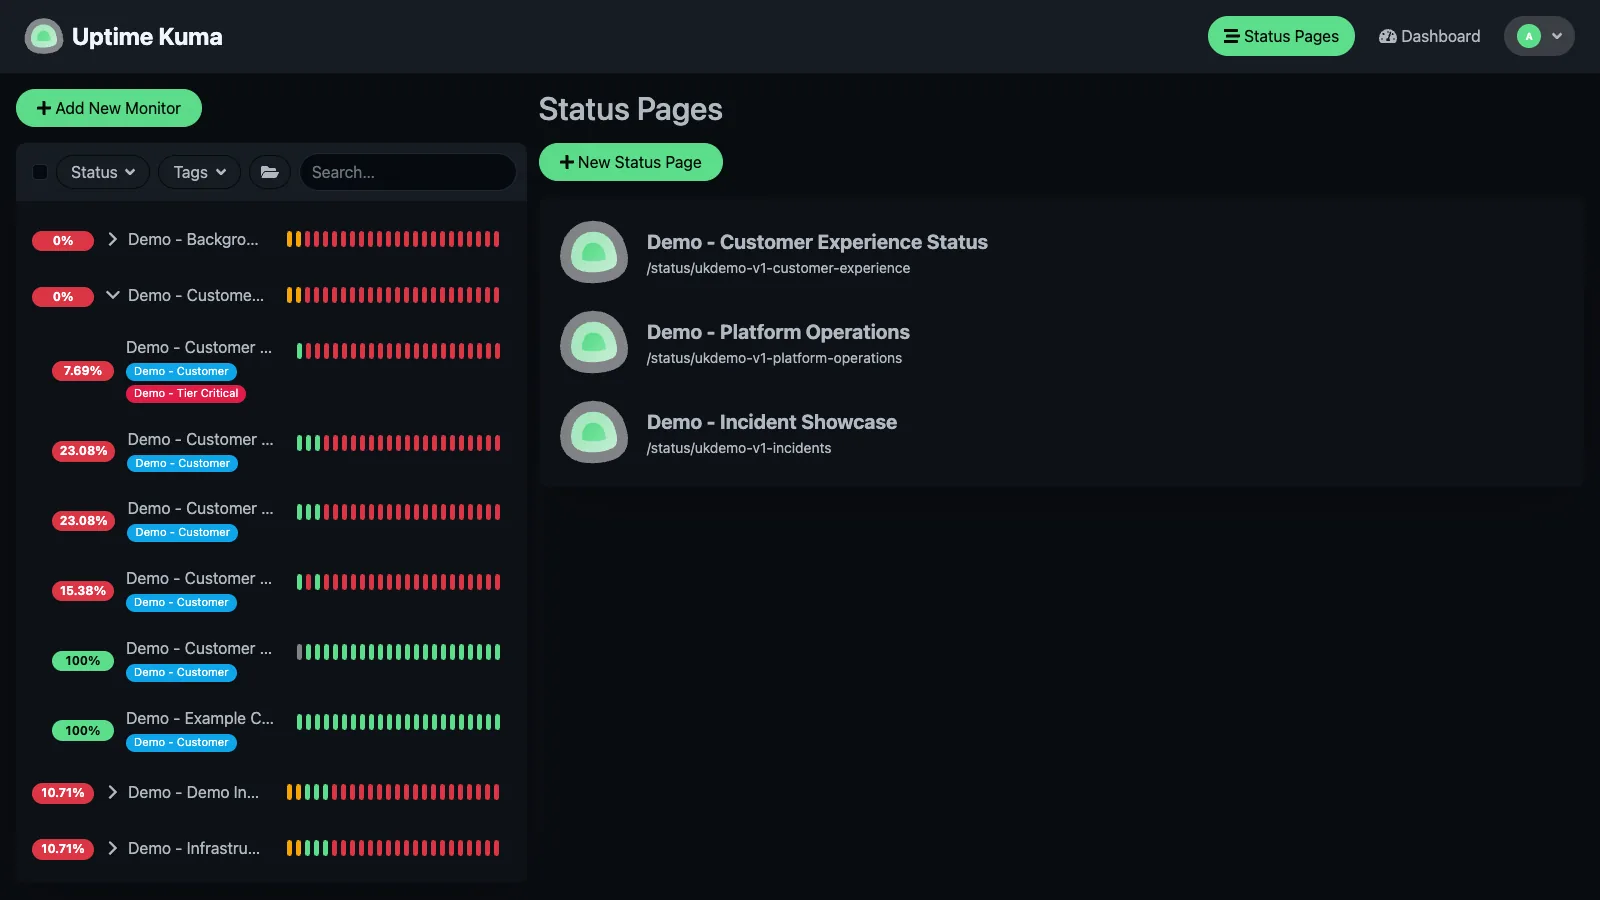Click the 15.38% uptime badge
Image resolution: width=1600 pixels, height=900 pixels.
(x=83, y=591)
